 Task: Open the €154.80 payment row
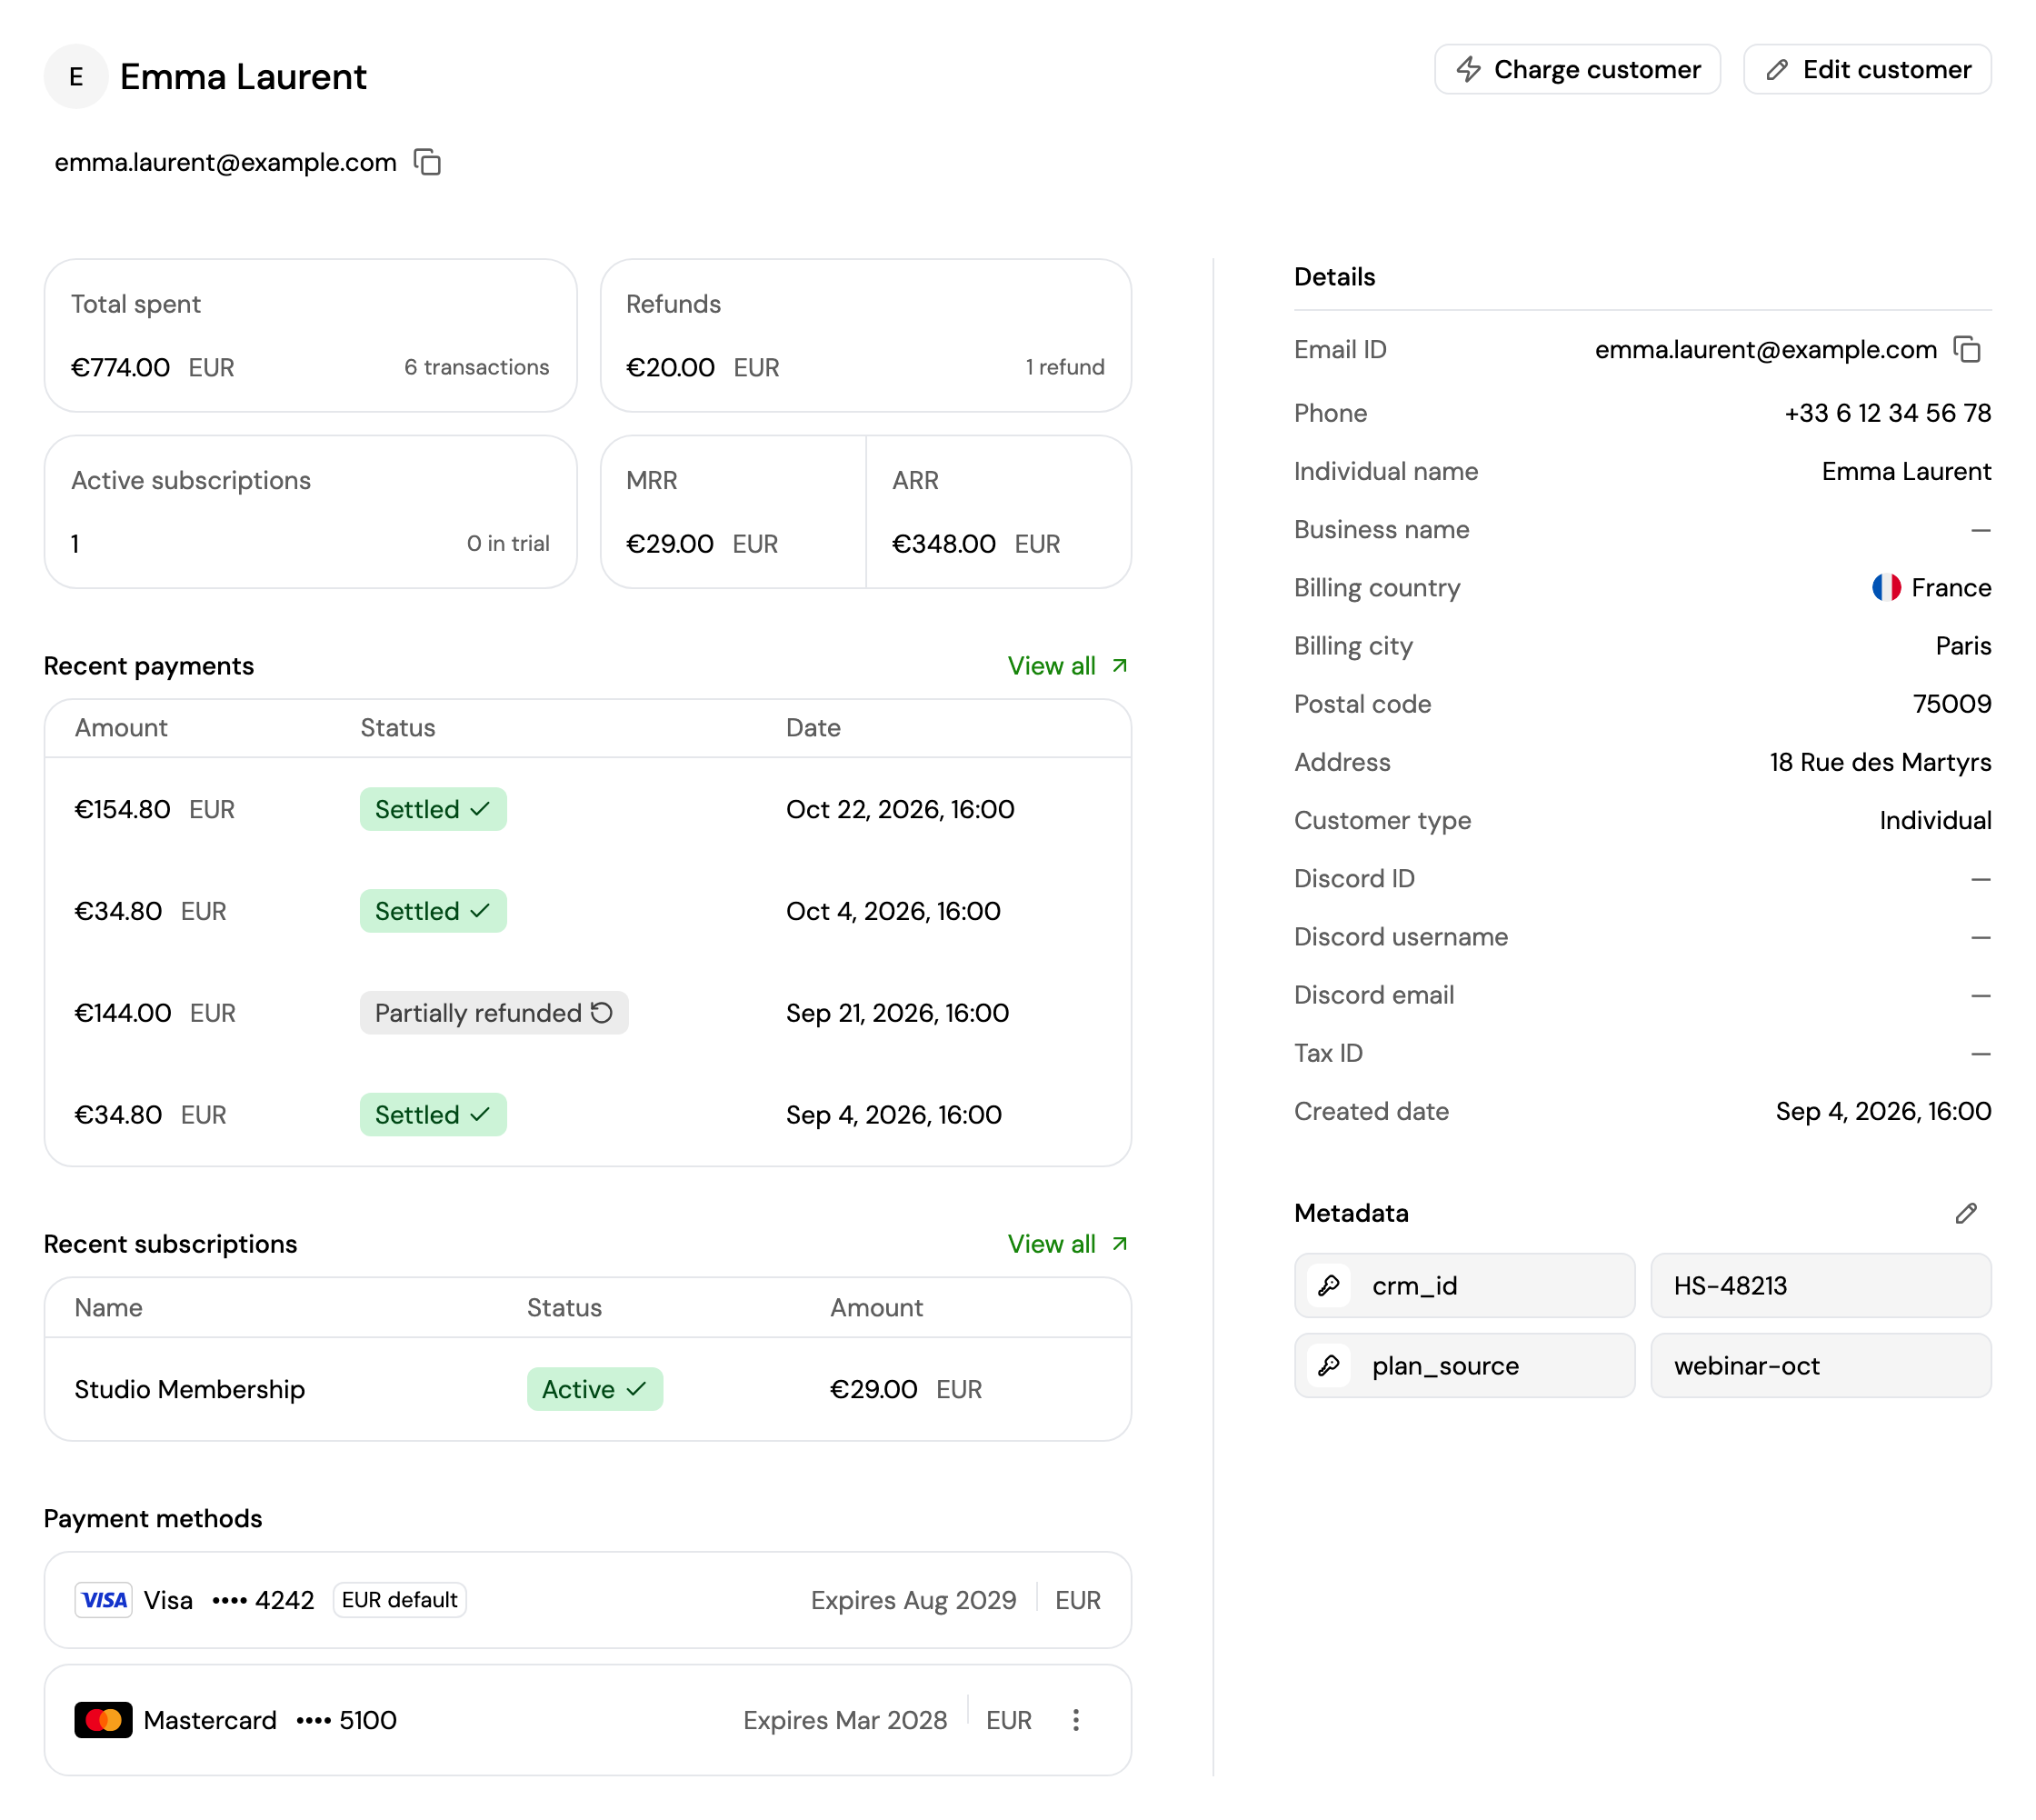click(x=588, y=809)
